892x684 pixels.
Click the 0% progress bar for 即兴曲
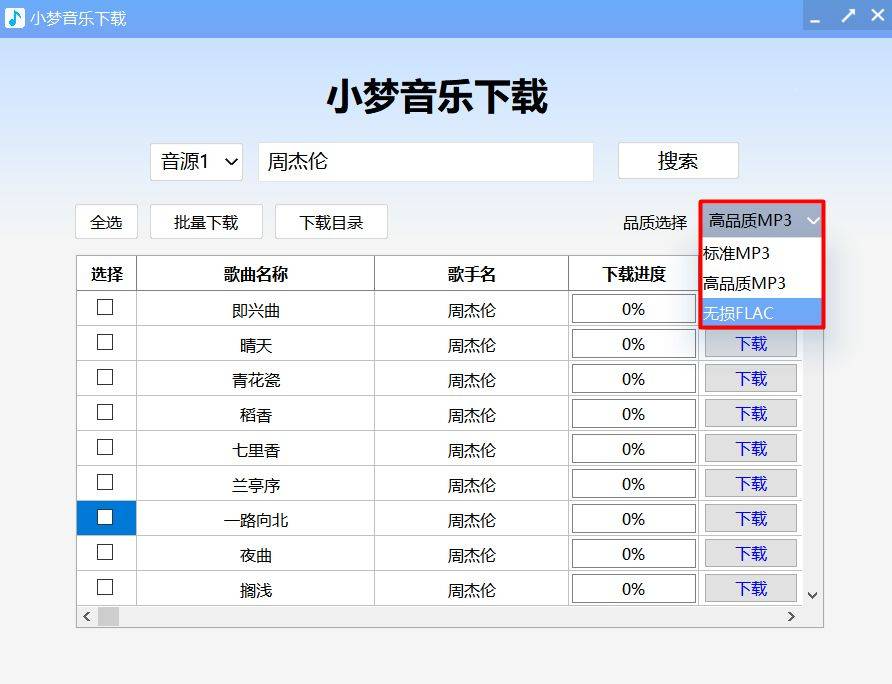pyautogui.click(x=633, y=307)
